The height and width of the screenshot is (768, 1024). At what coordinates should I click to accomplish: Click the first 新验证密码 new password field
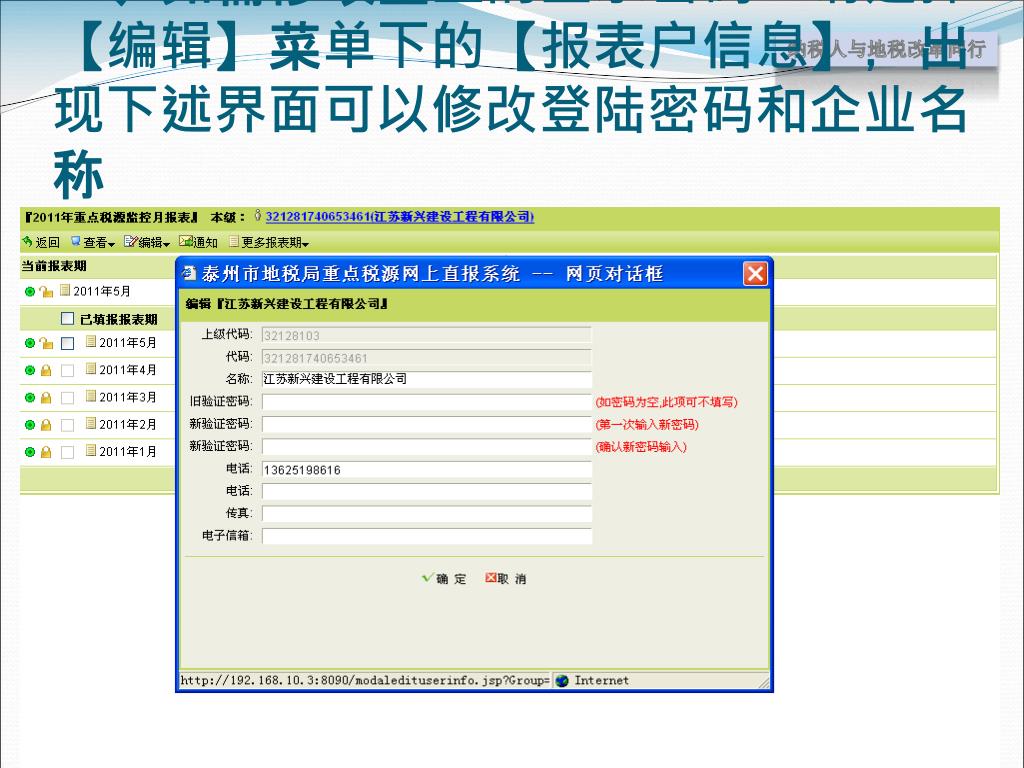426,424
